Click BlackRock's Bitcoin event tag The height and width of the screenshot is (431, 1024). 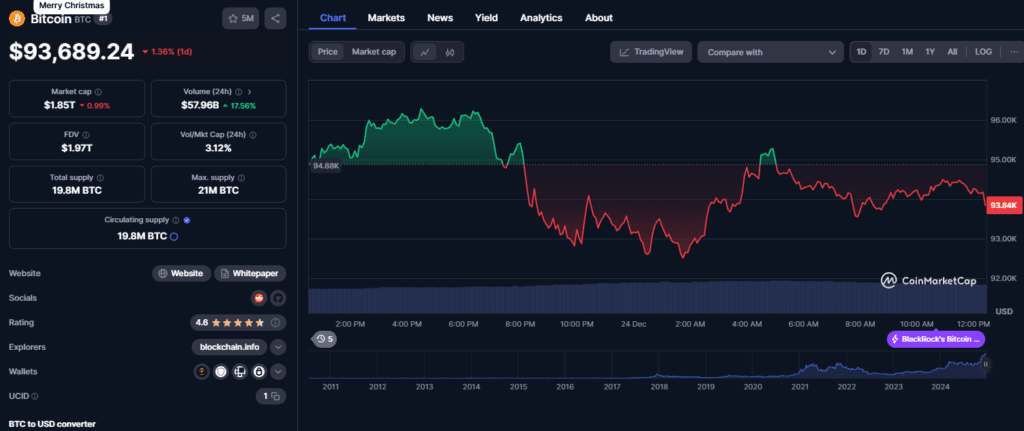[x=935, y=339]
